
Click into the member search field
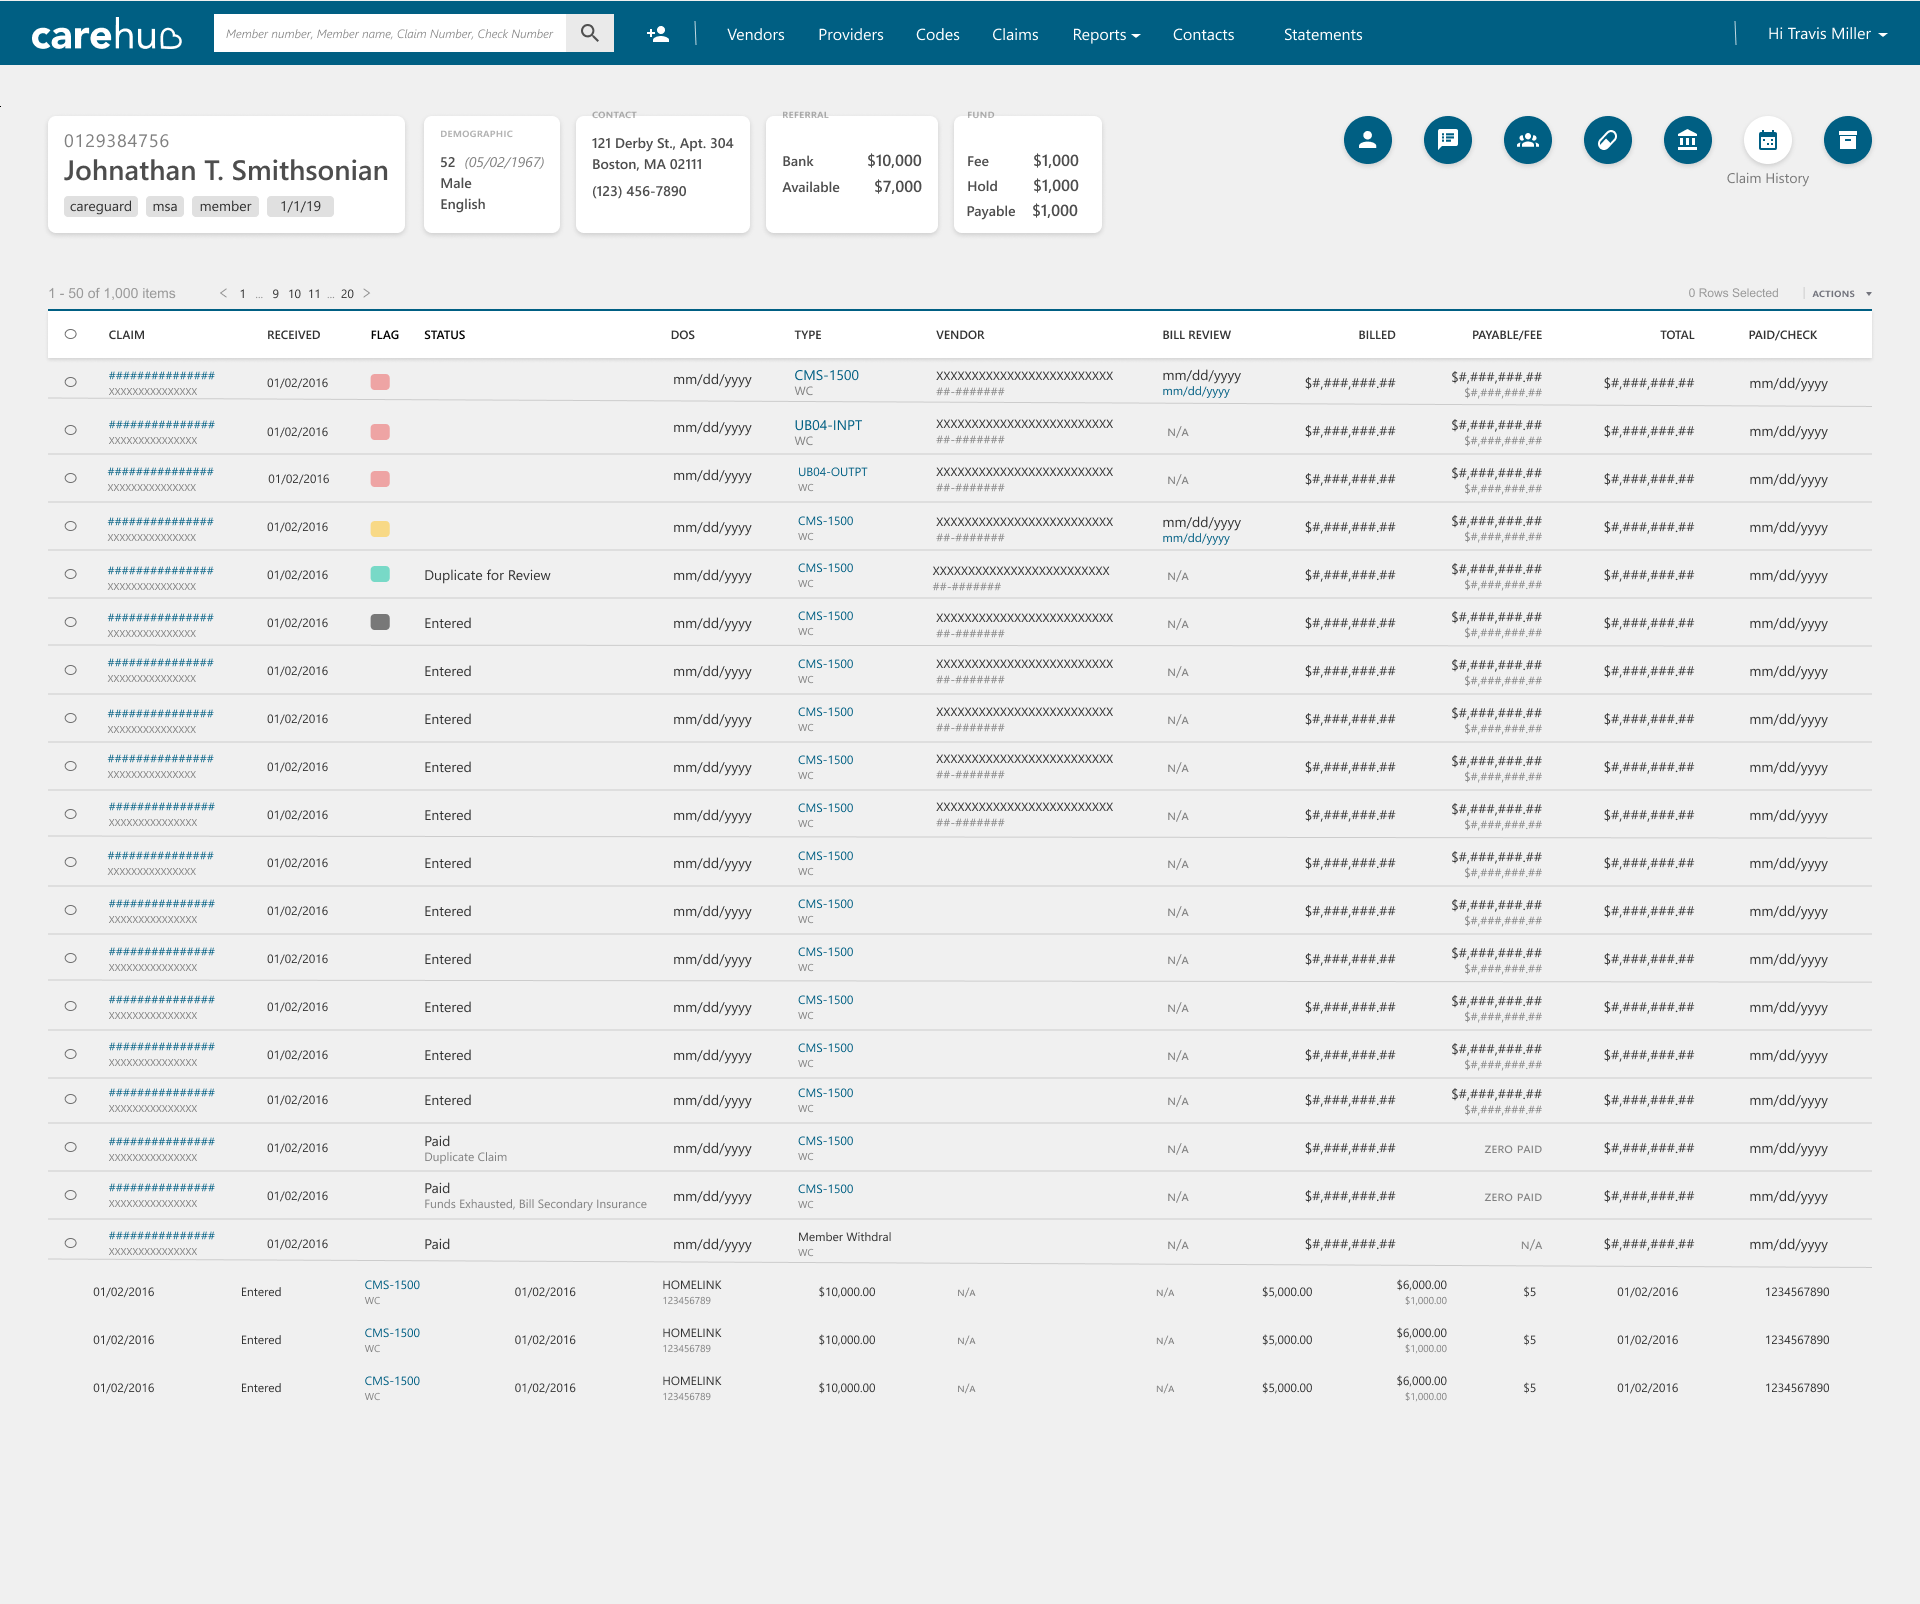pyautogui.click(x=390, y=33)
